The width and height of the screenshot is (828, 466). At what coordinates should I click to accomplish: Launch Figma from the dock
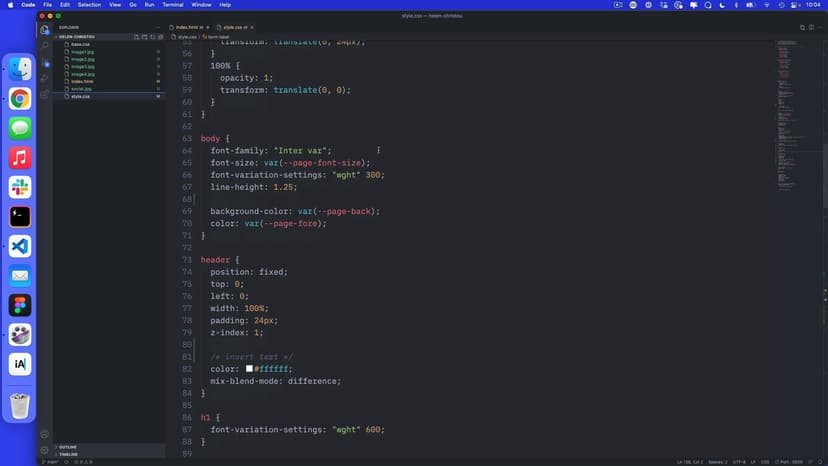click(20, 305)
